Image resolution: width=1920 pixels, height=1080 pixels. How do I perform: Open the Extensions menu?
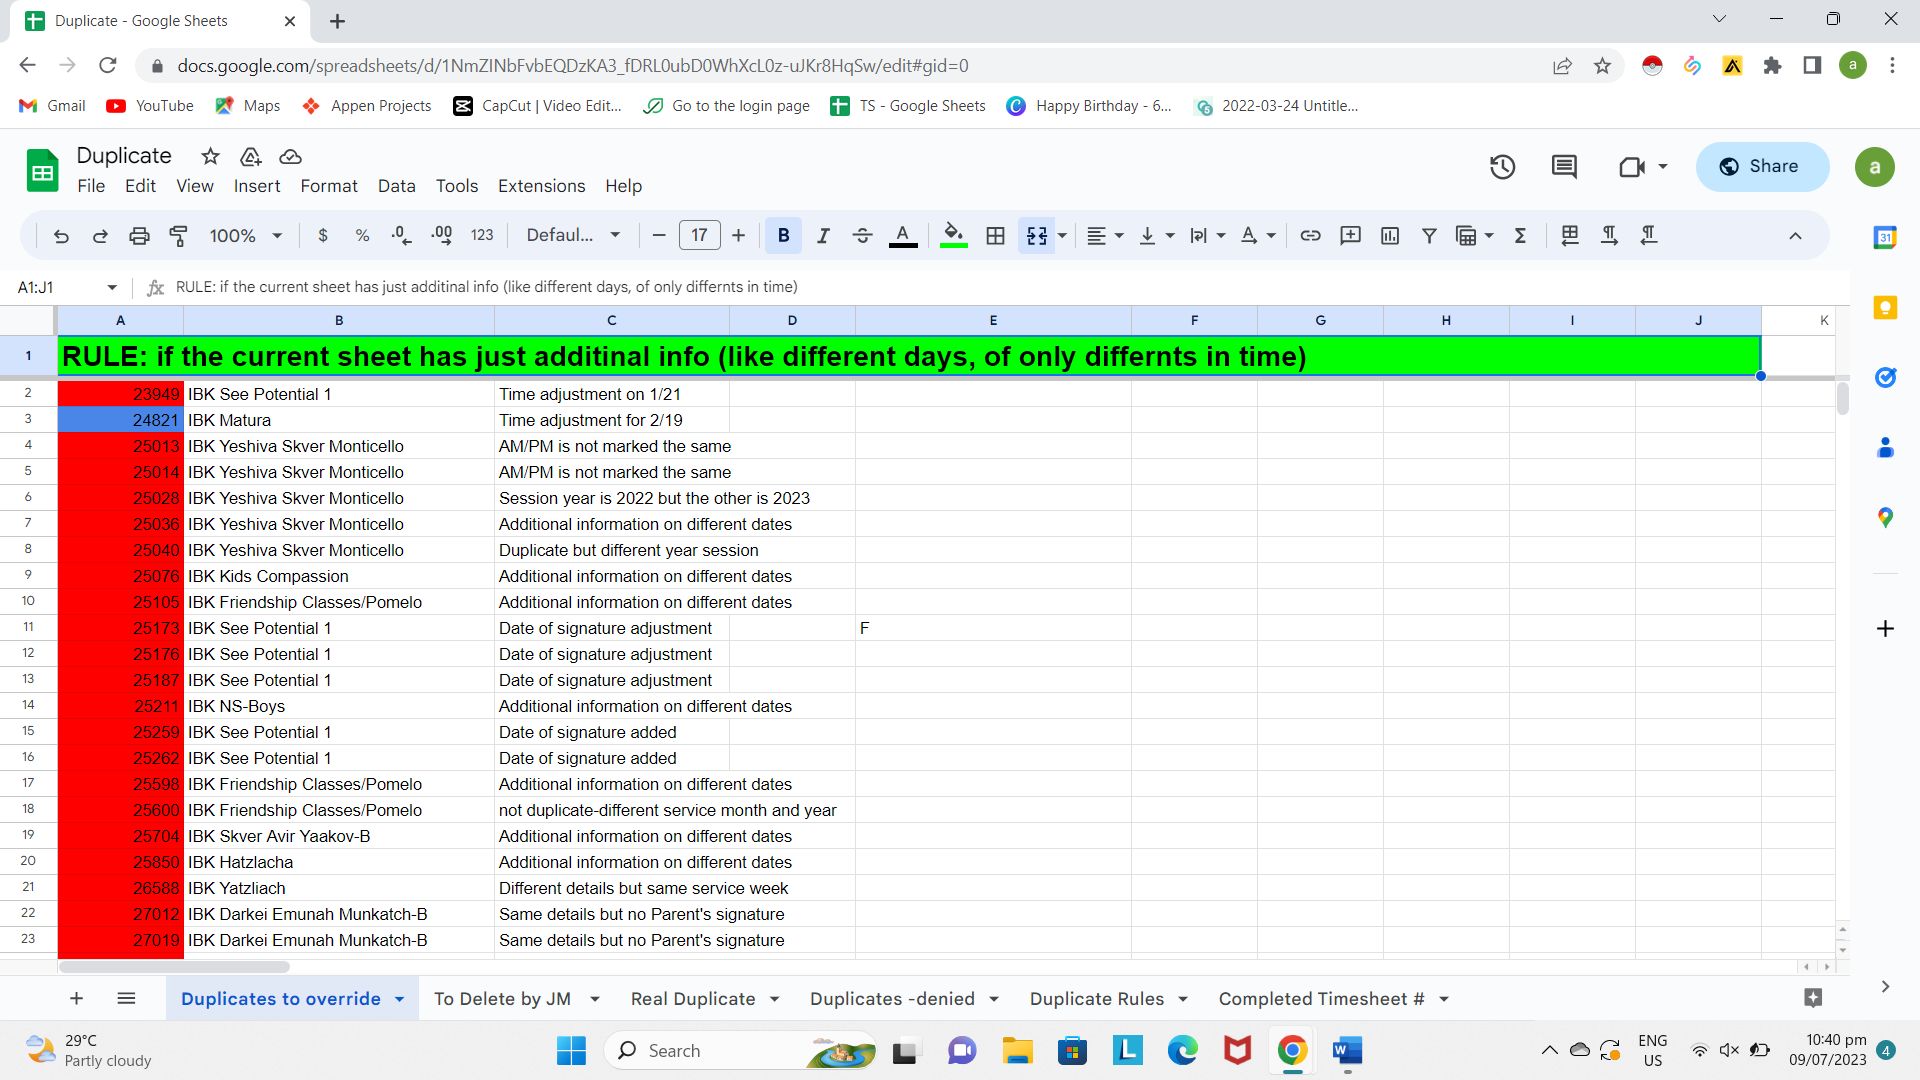pyautogui.click(x=541, y=186)
